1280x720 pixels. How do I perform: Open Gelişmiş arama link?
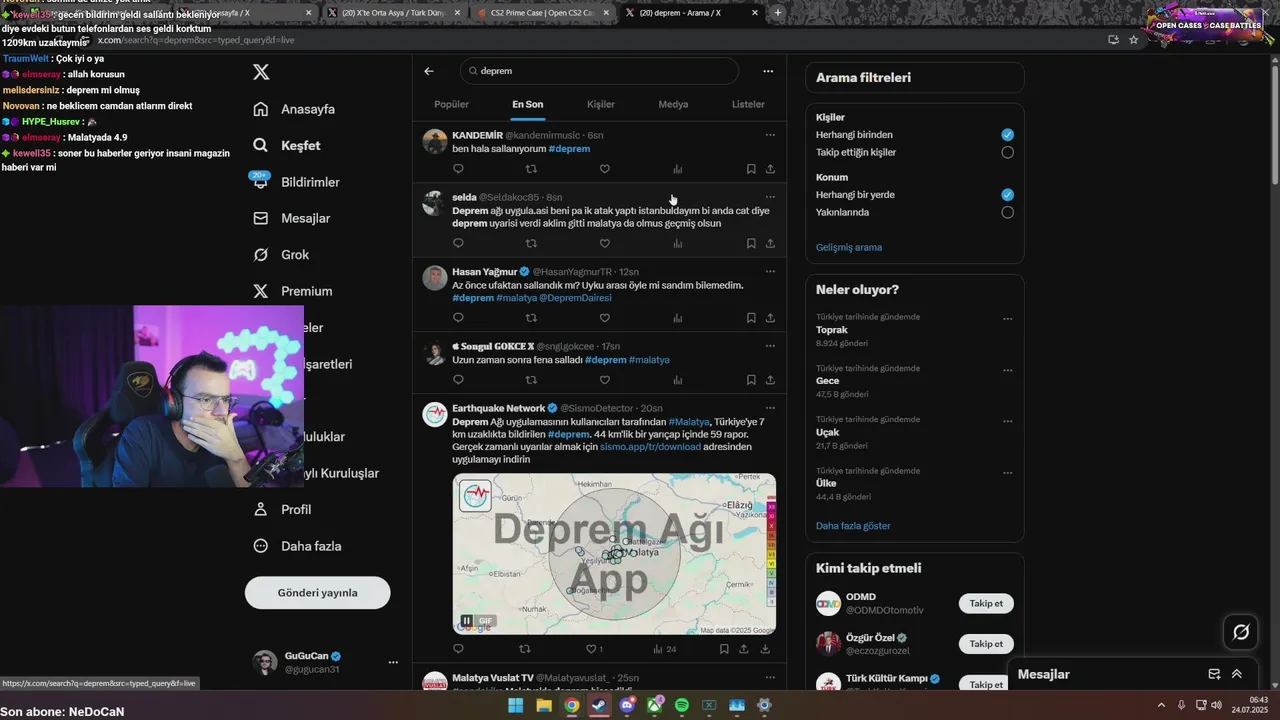[849, 247]
